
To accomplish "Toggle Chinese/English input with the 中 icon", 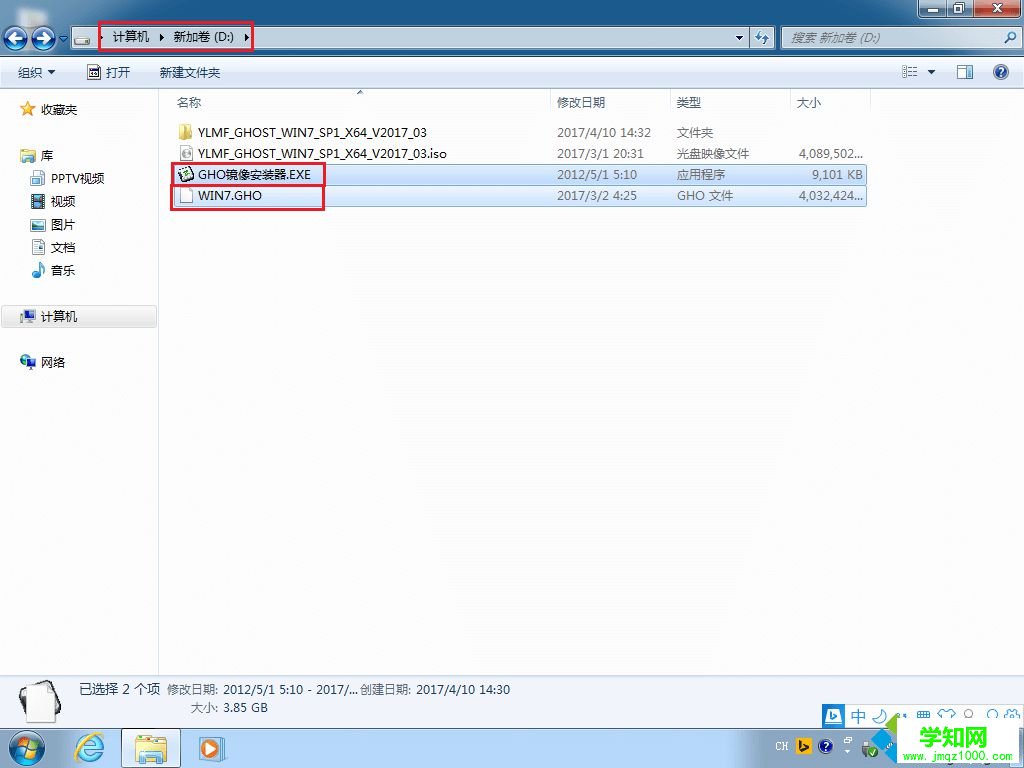I will point(858,716).
